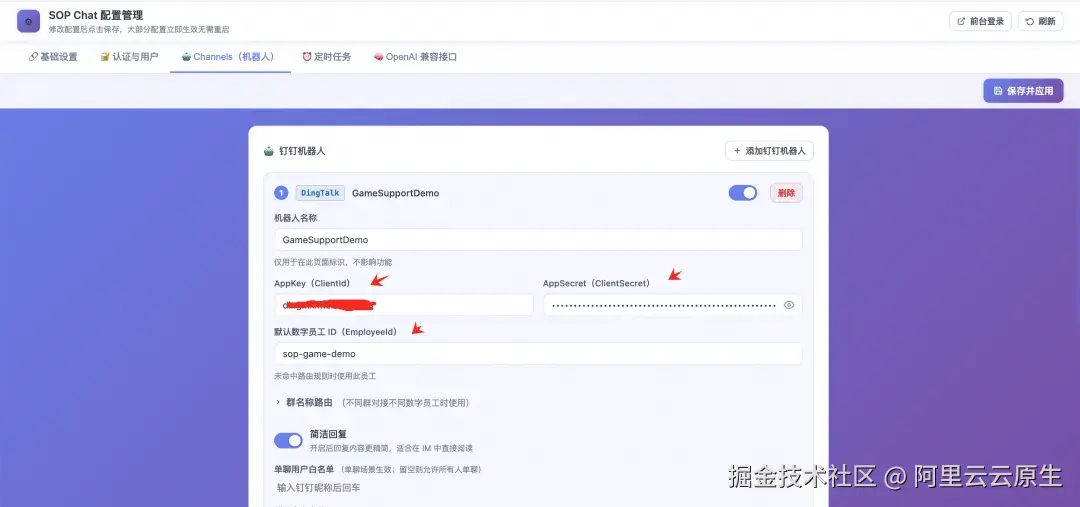1080x507 pixels.
Task: Click the 仅用于在此页面标识，不影响功能 hint text
Action: [x=333, y=262]
